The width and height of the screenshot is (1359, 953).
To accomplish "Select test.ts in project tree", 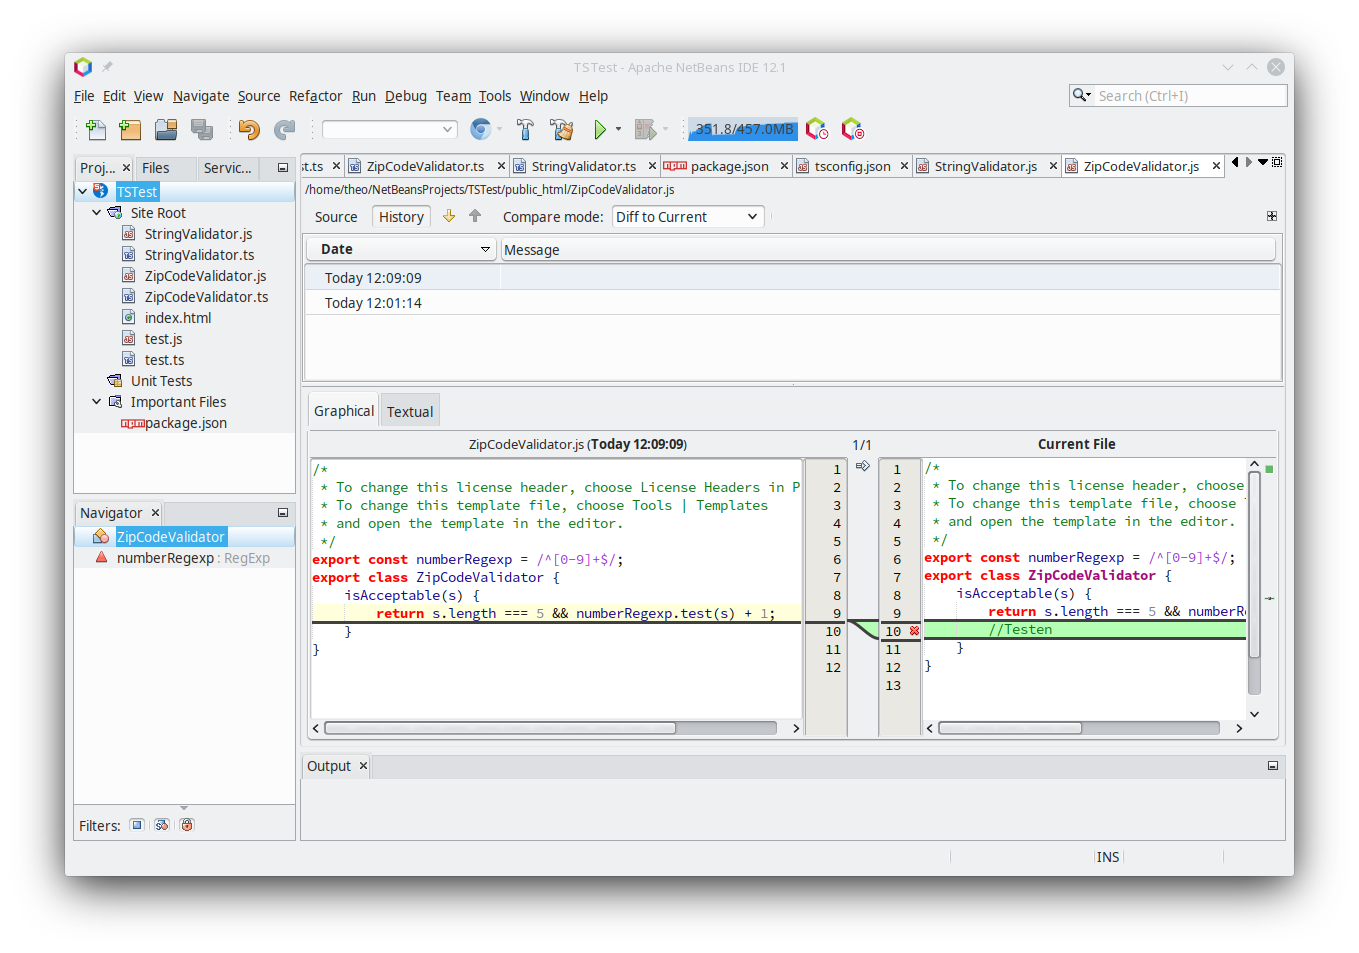I will [164, 359].
